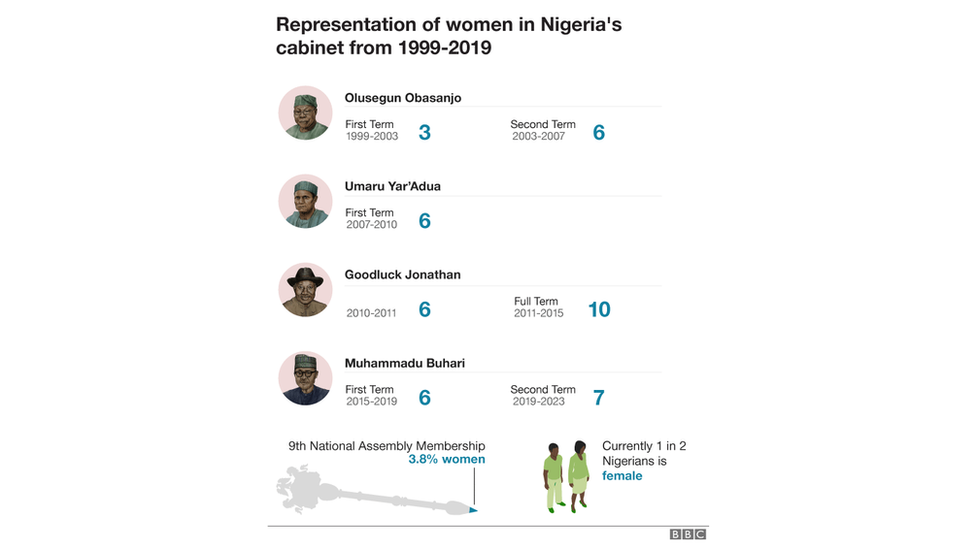Click the infographic title about Nigeria's cabinet
976x549 pixels.
tap(449, 36)
